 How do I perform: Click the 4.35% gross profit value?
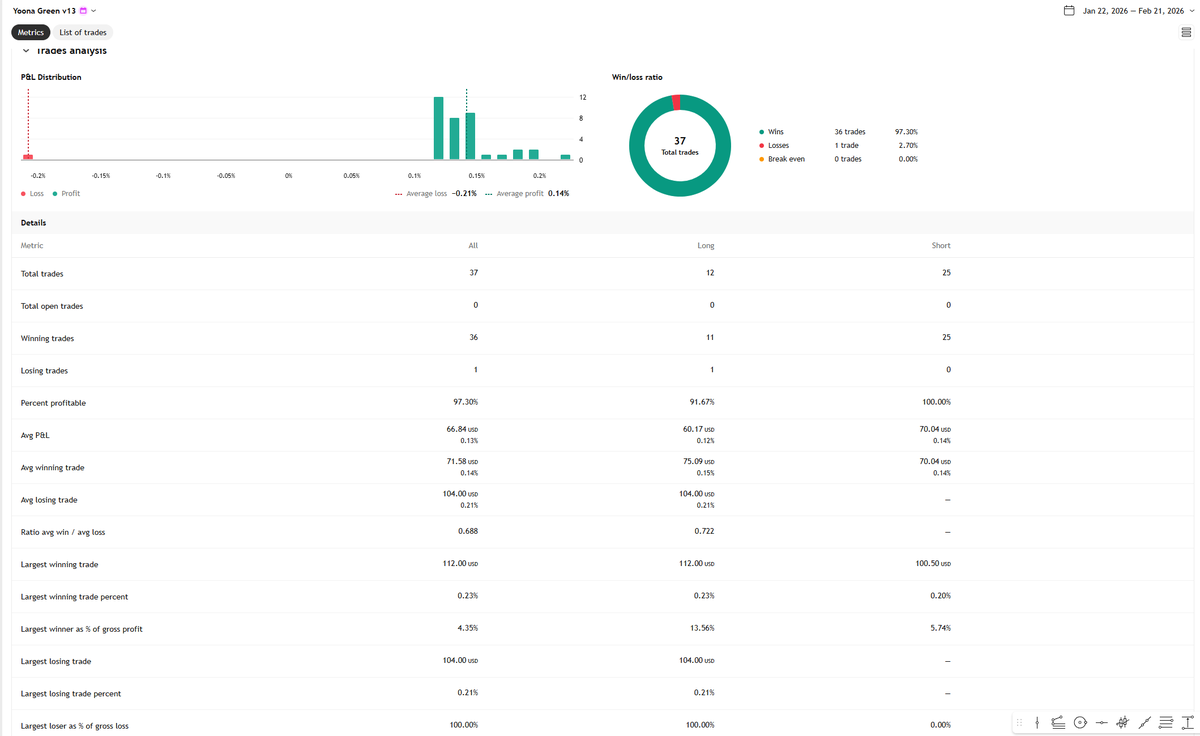pos(468,628)
